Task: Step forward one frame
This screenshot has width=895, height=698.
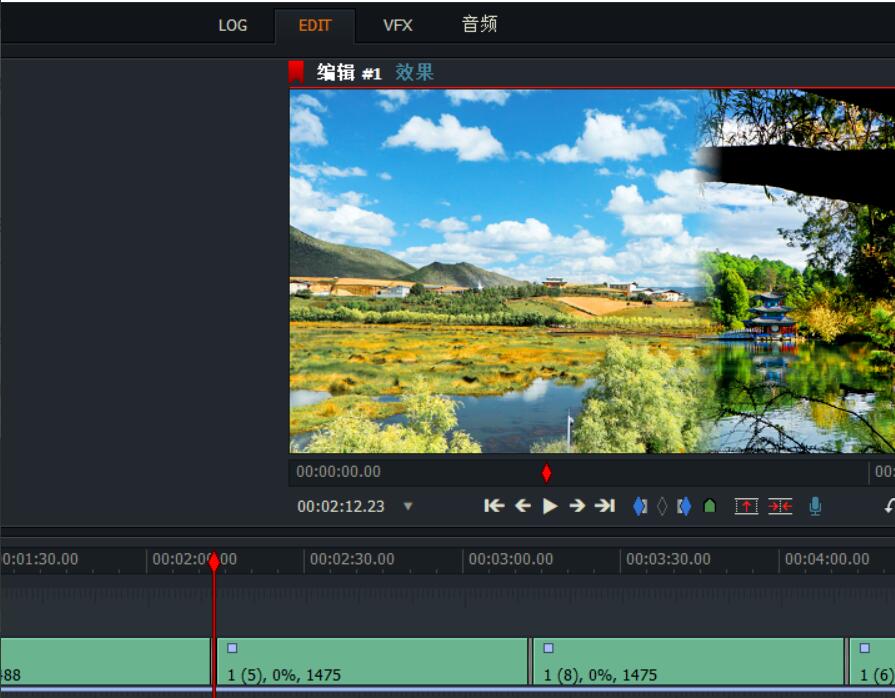Action: coord(577,506)
